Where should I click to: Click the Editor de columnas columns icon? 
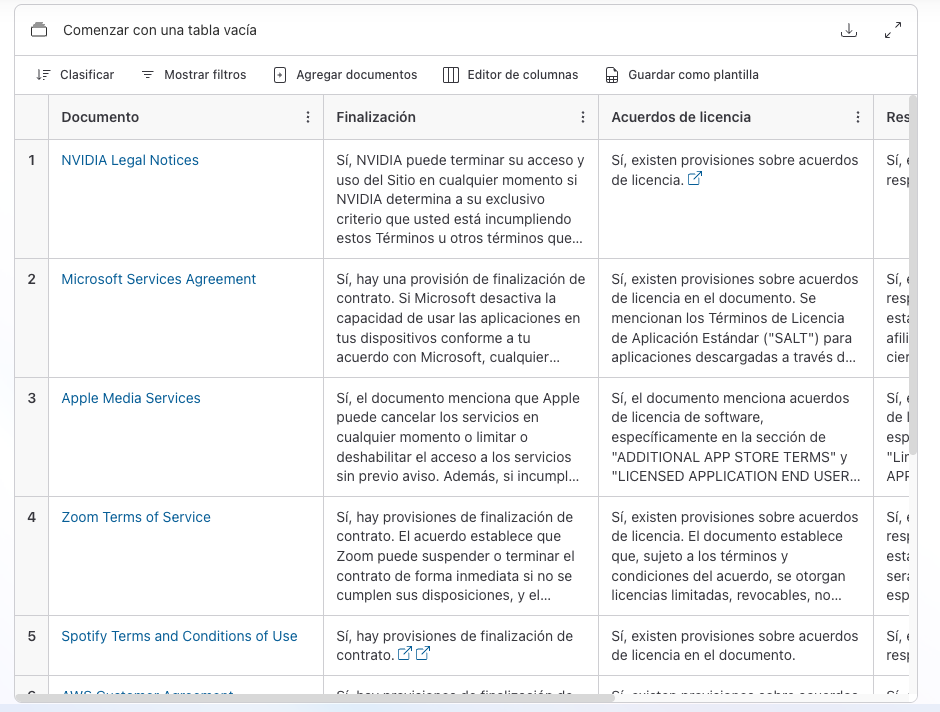tap(451, 75)
